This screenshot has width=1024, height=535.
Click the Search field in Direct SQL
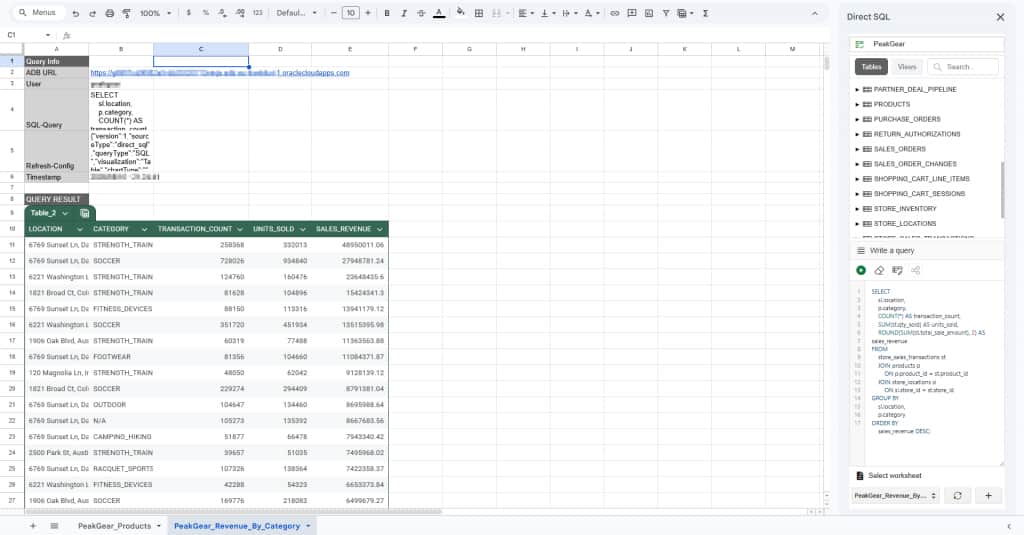pyautogui.click(x=963, y=67)
